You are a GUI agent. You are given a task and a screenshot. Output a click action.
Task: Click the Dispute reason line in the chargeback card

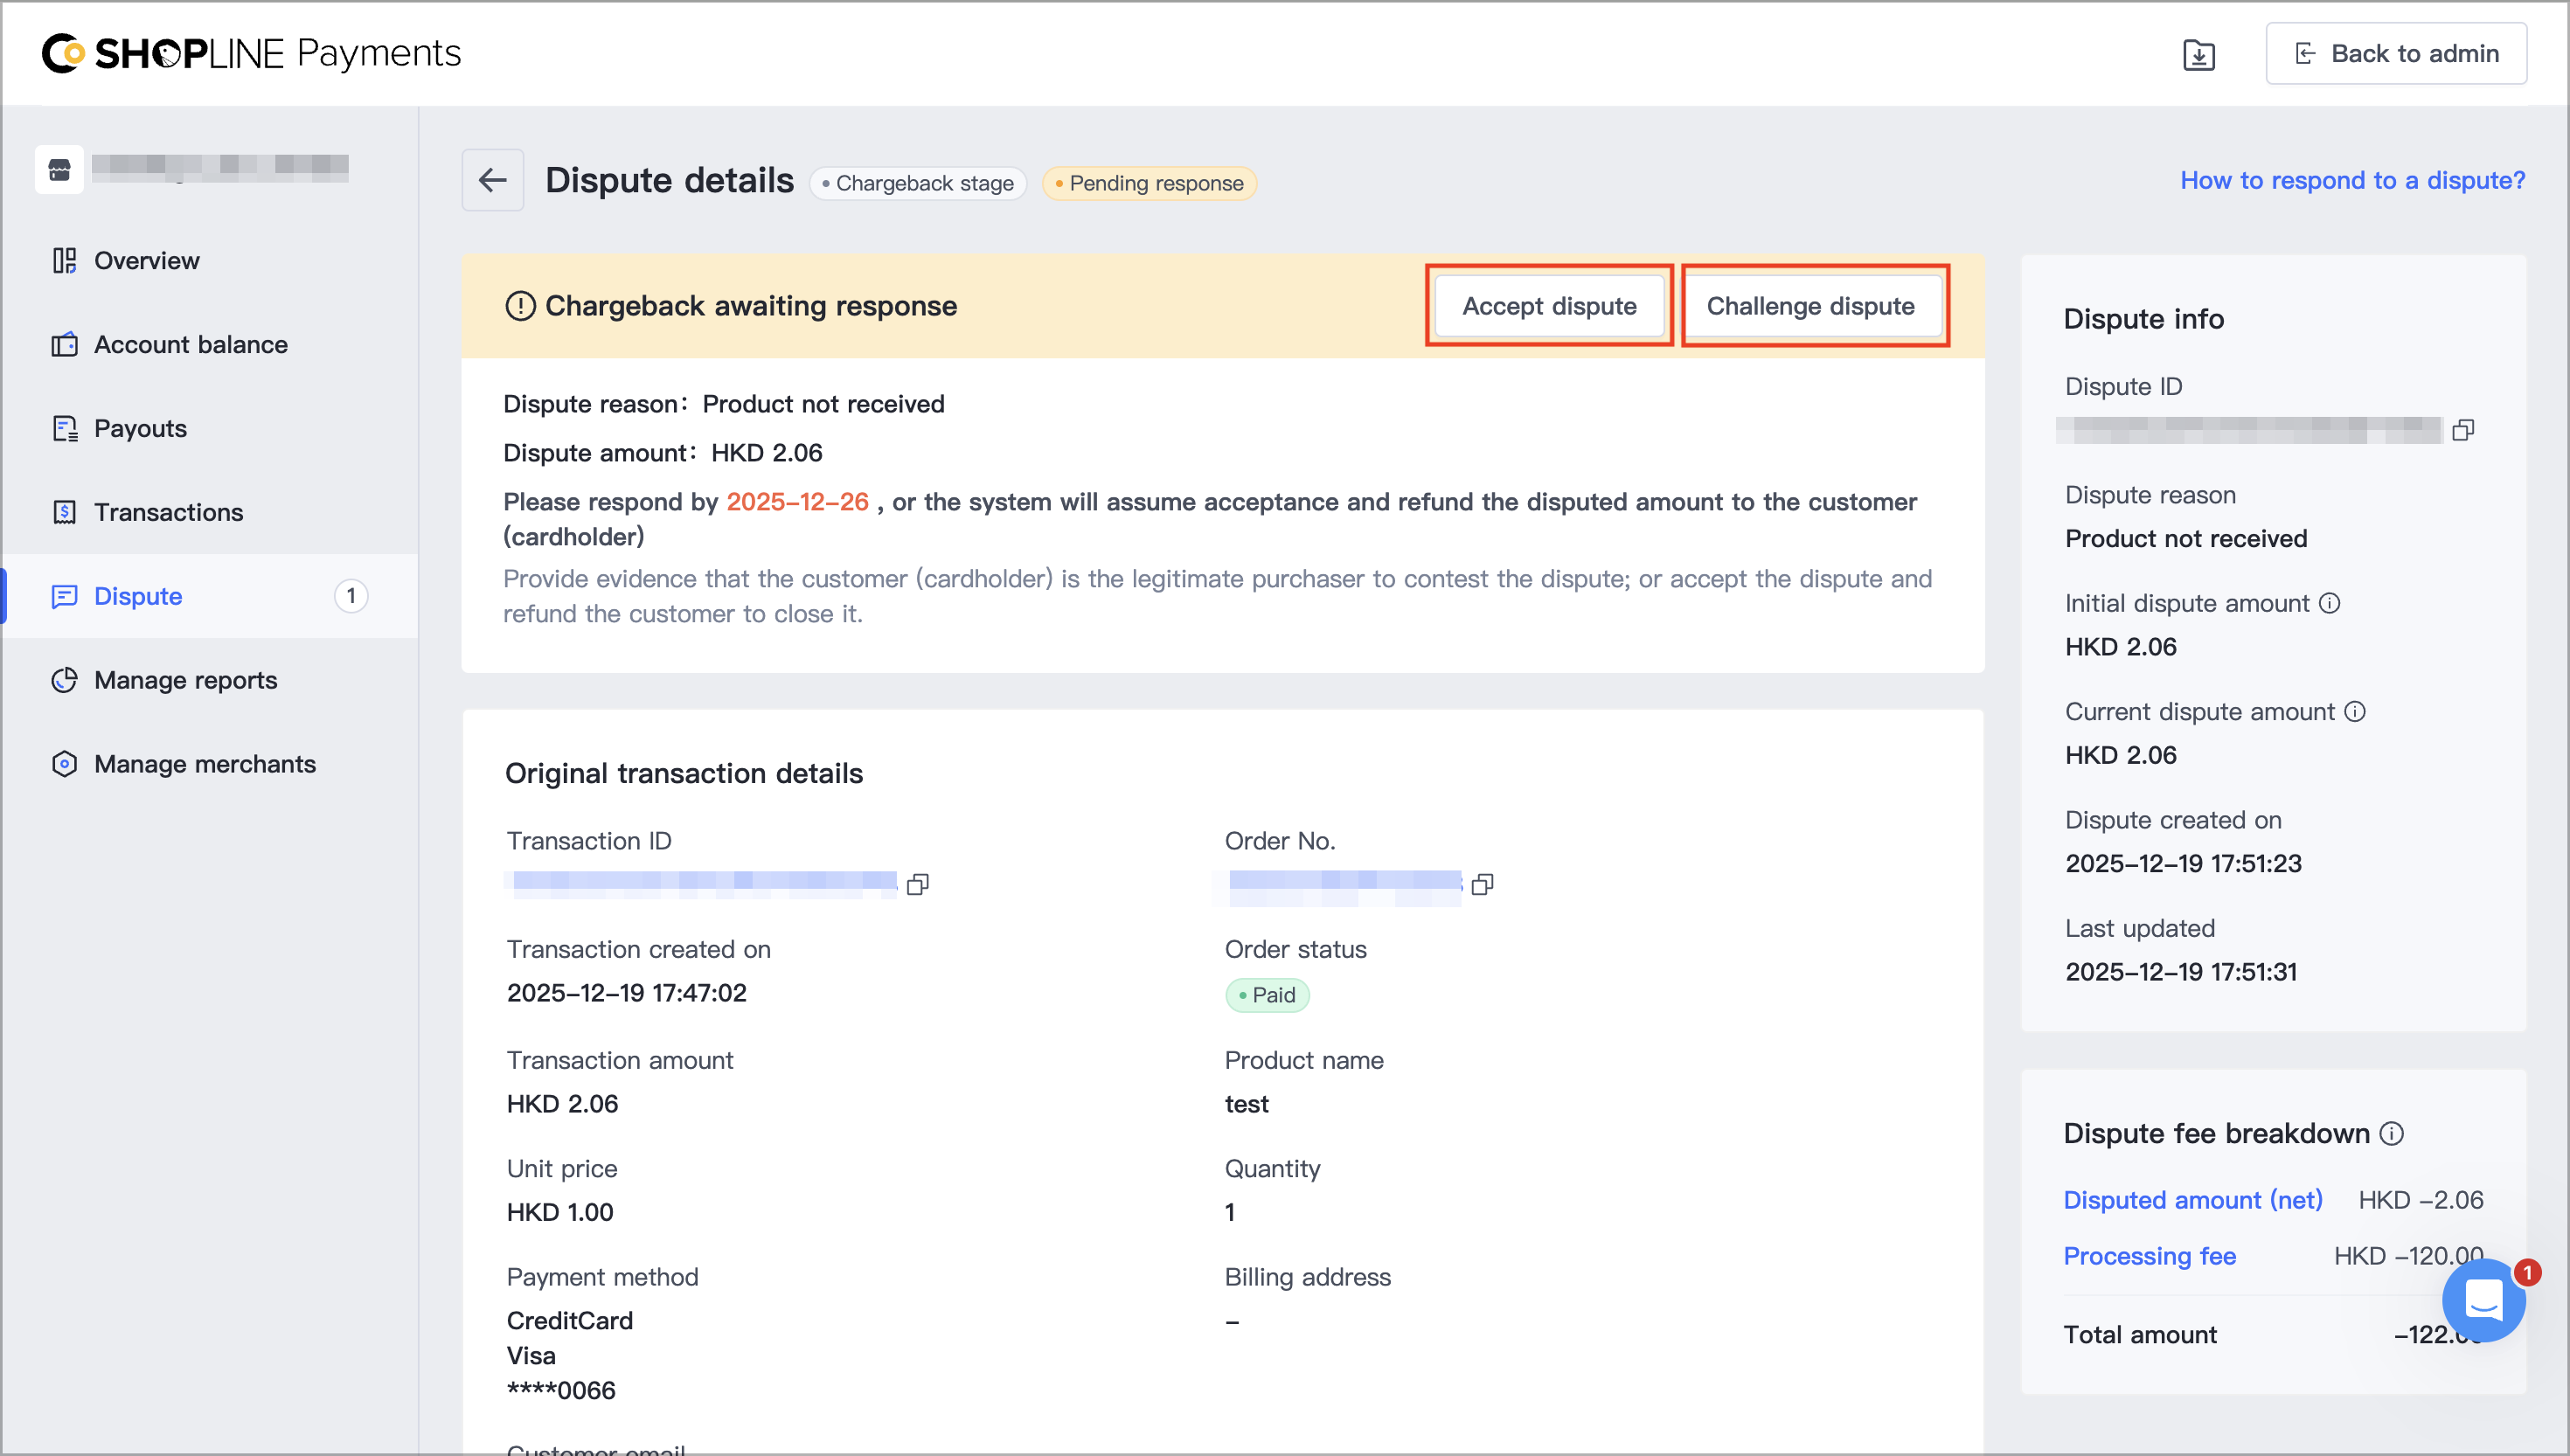[x=723, y=404]
